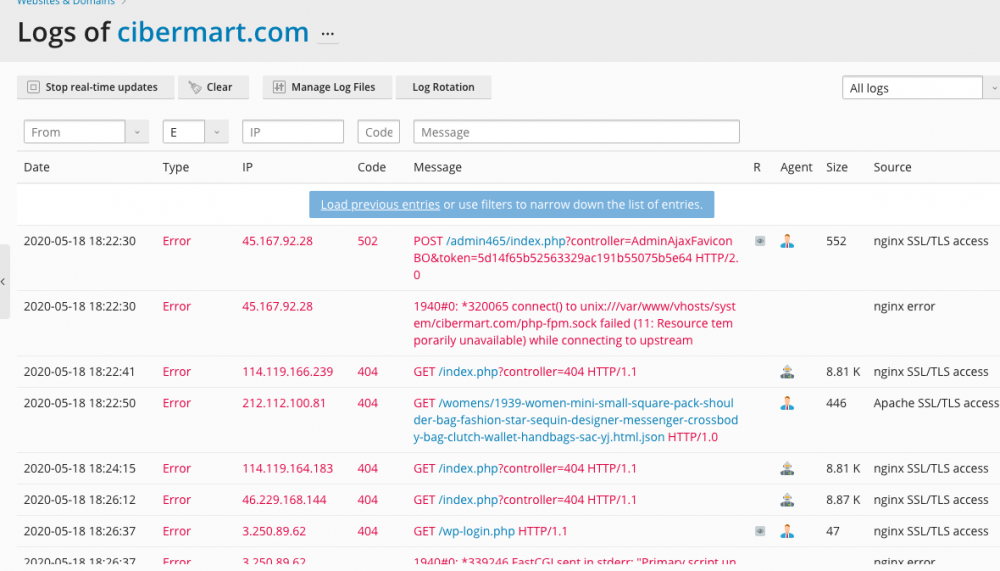Click the Load previous entries link
The image size is (1000, 571).
pyautogui.click(x=380, y=205)
